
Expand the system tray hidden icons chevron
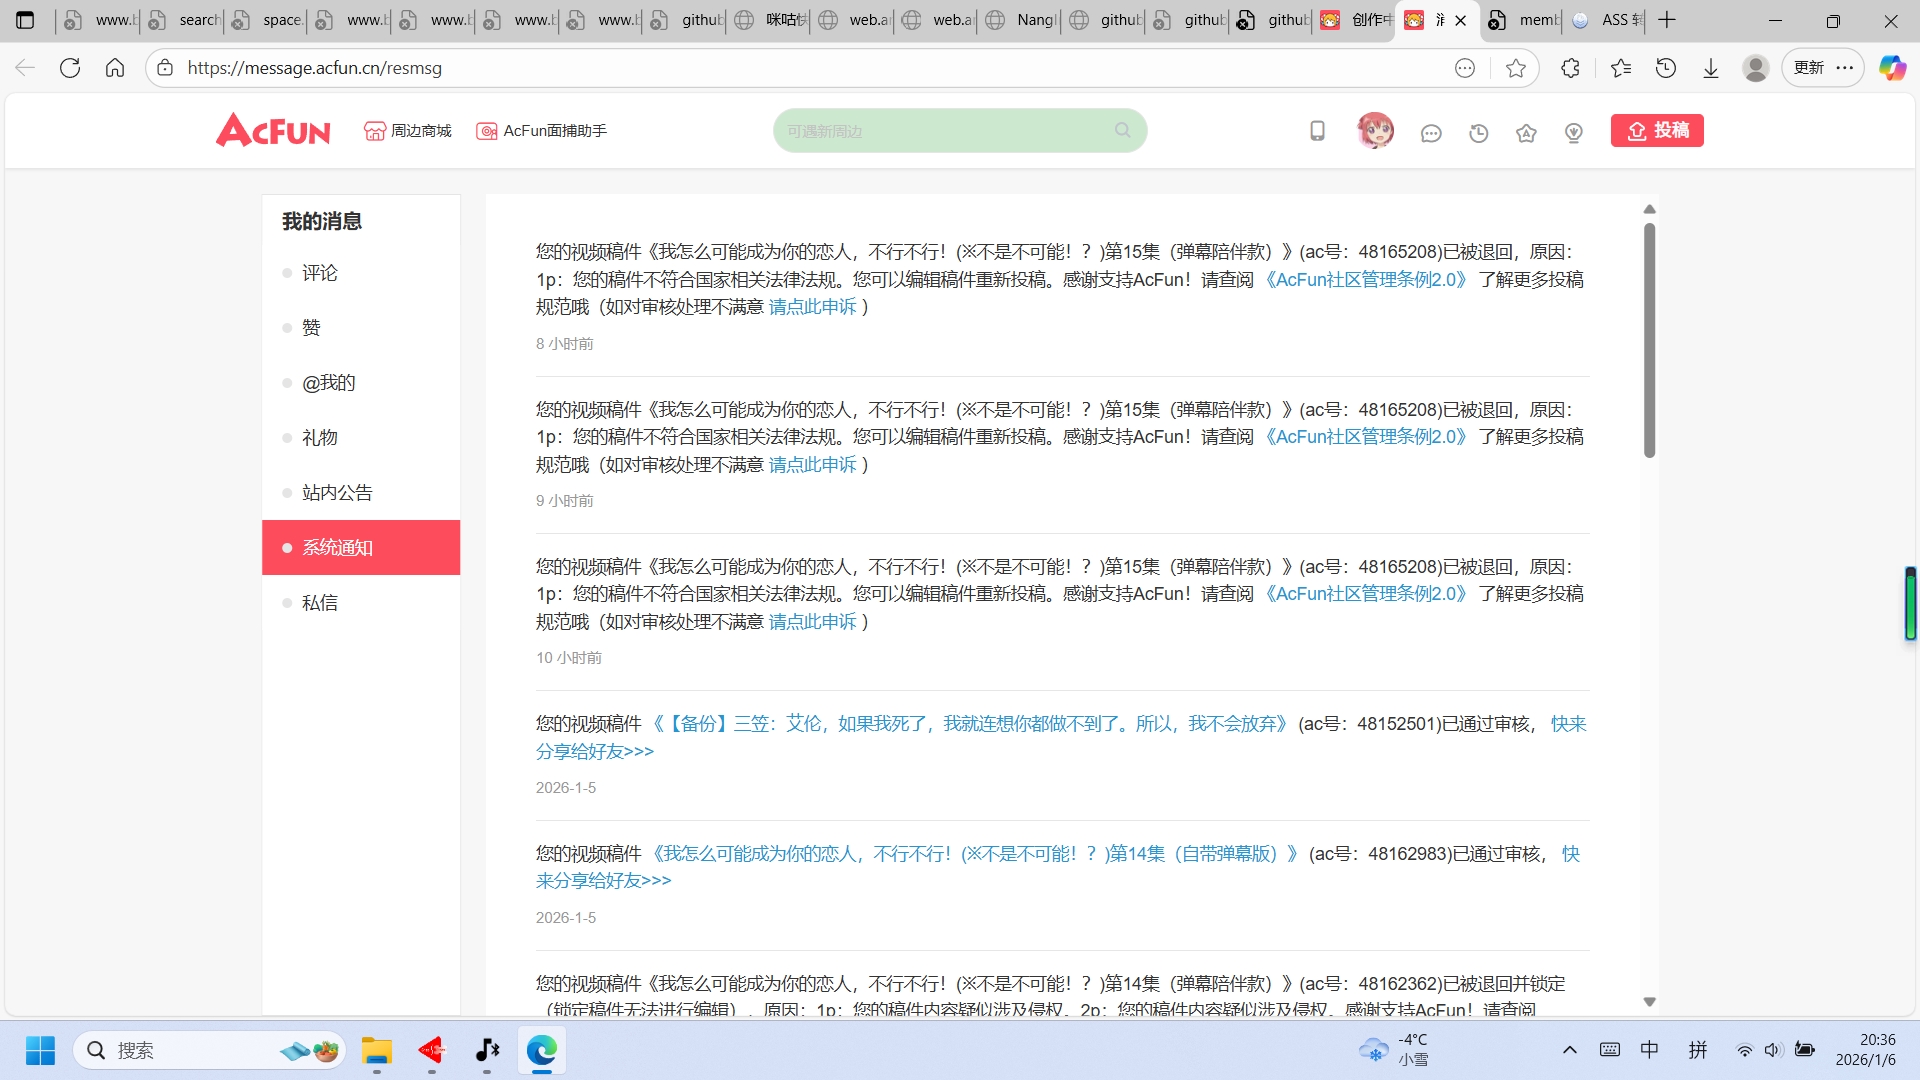click(1570, 1050)
